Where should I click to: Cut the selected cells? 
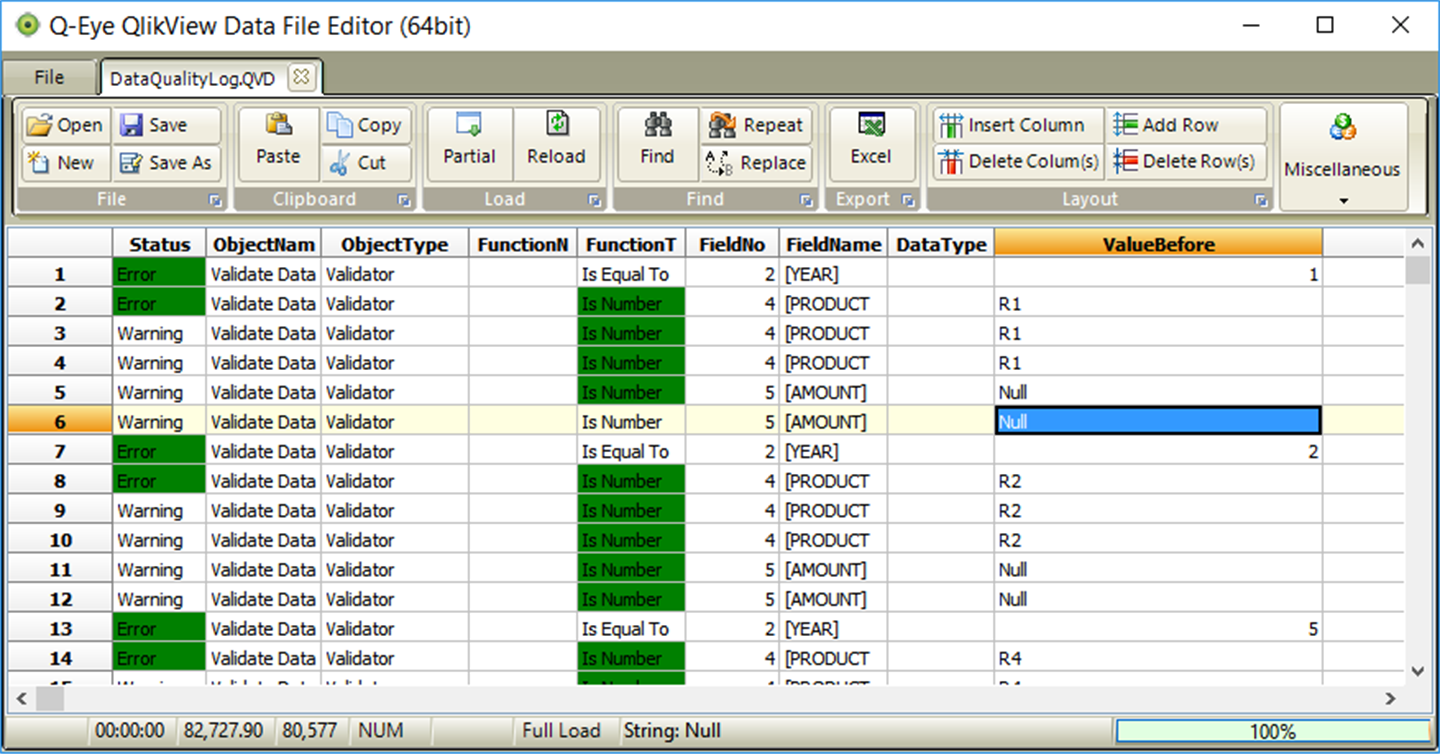point(366,163)
